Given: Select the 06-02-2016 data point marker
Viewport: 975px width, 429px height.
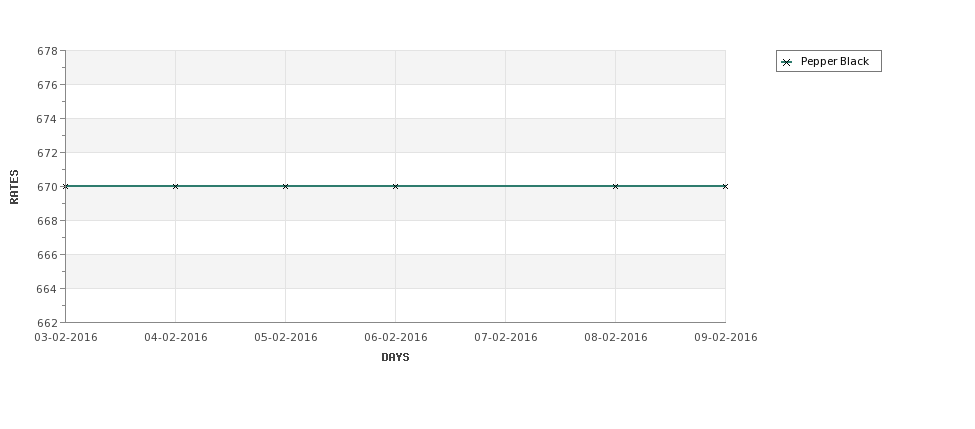Looking at the screenshot, I should [x=395, y=186].
